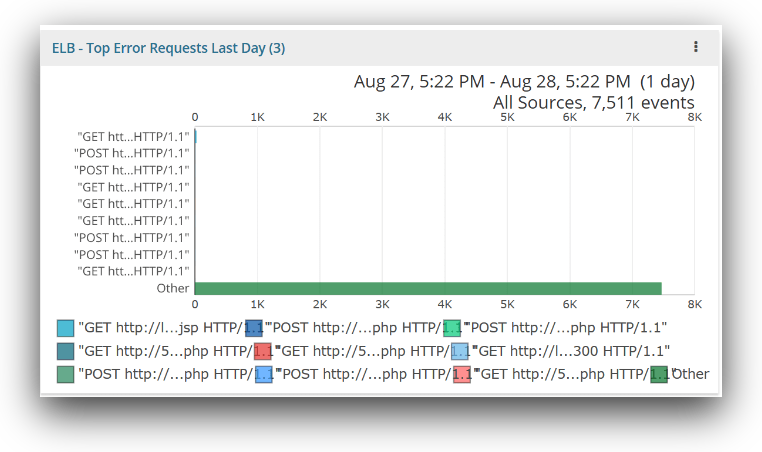Click the ELB Top Error Requests panel title
Viewport: 762px width, 452px height.
169,48
